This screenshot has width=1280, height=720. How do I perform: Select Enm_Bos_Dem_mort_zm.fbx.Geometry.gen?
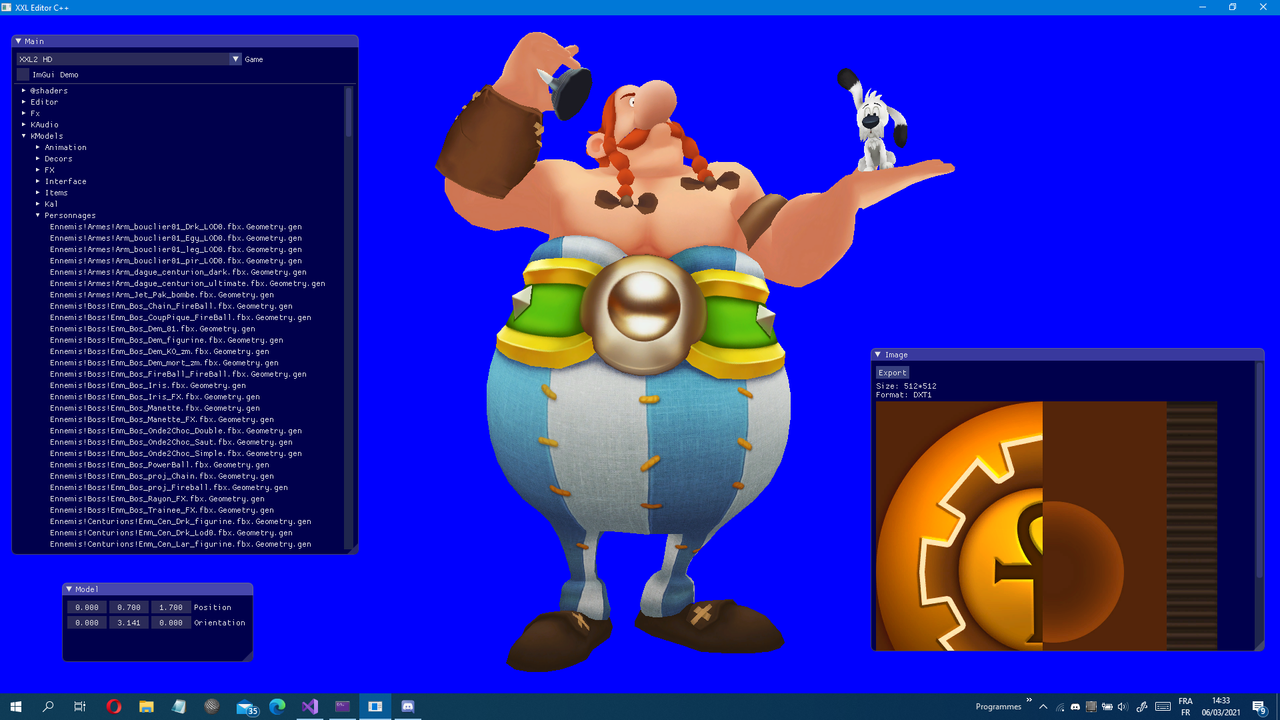coord(164,362)
